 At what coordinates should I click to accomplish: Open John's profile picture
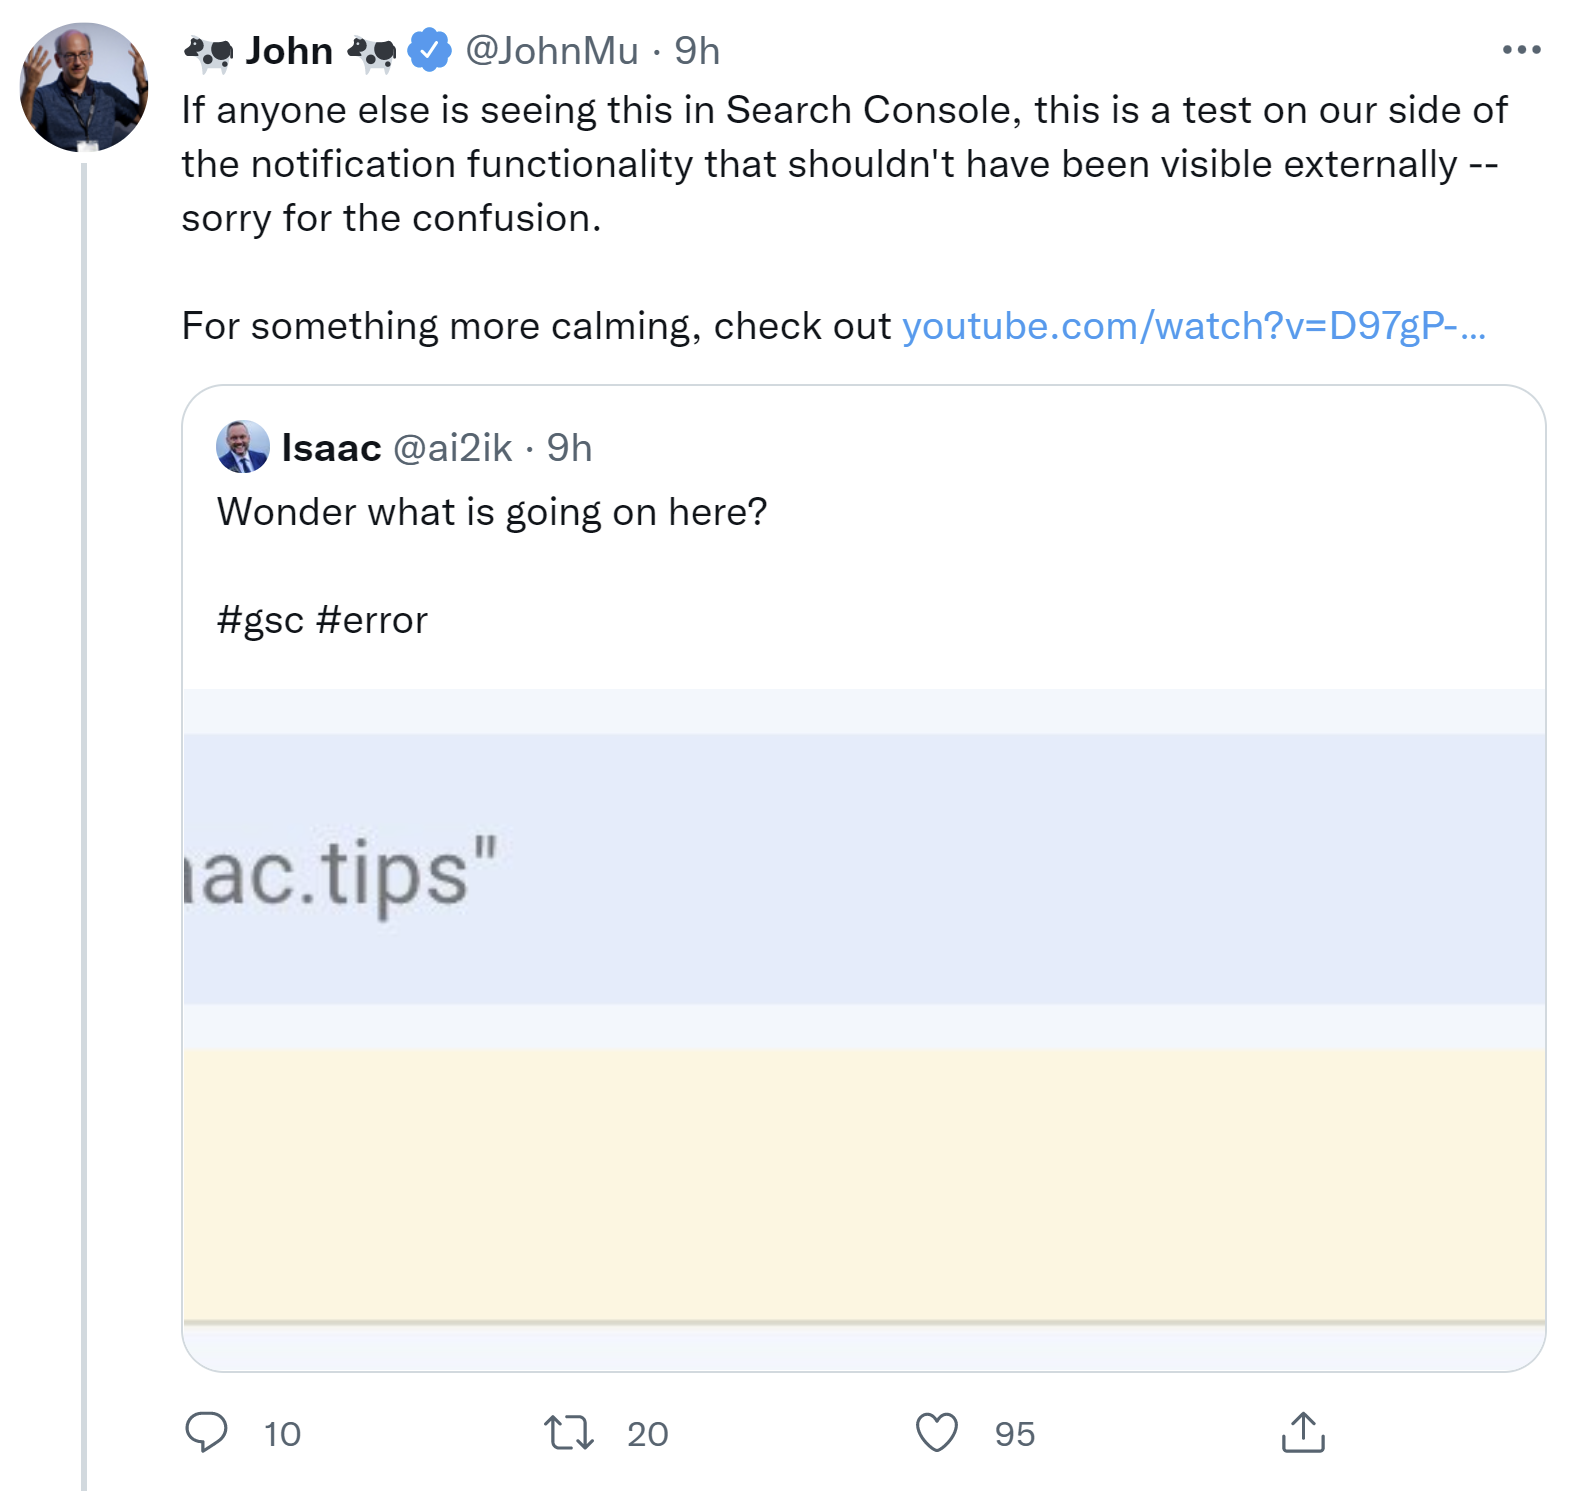click(84, 88)
